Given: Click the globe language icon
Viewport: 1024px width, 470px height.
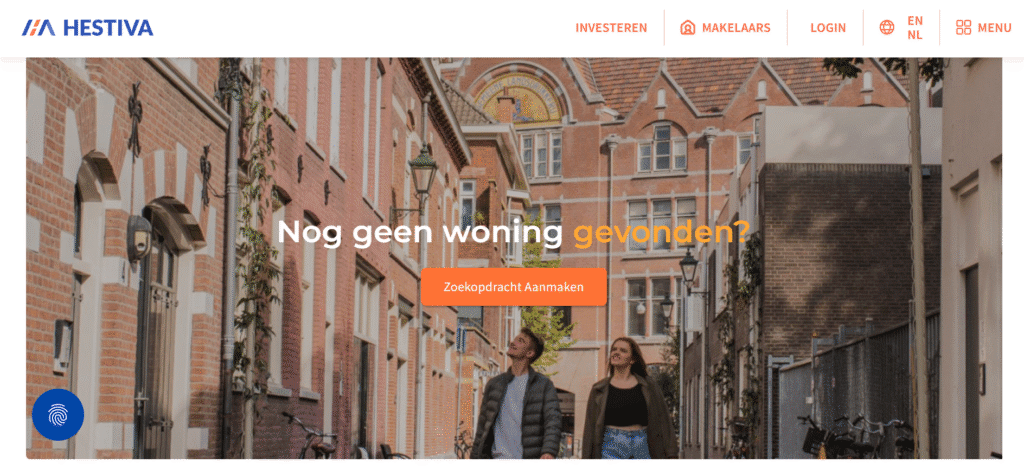Looking at the screenshot, I should [887, 27].
